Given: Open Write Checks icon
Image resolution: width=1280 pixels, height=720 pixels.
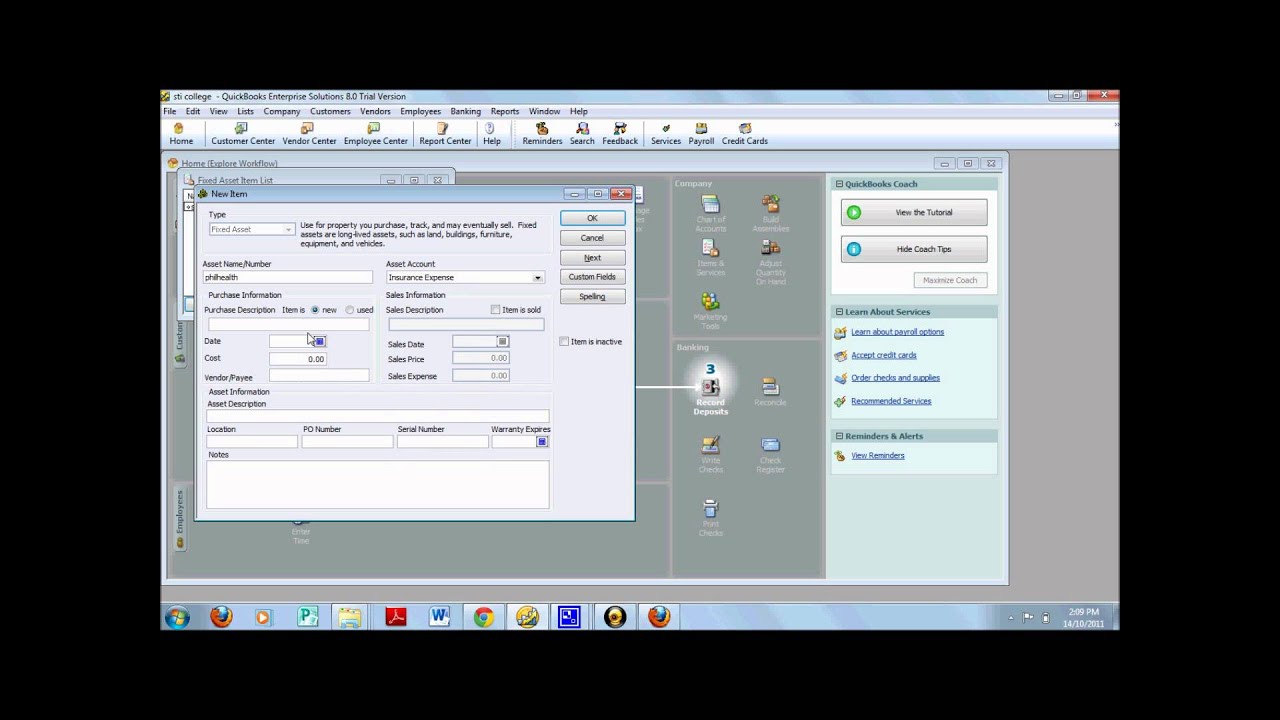Looking at the screenshot, I should tap(711, 455).
